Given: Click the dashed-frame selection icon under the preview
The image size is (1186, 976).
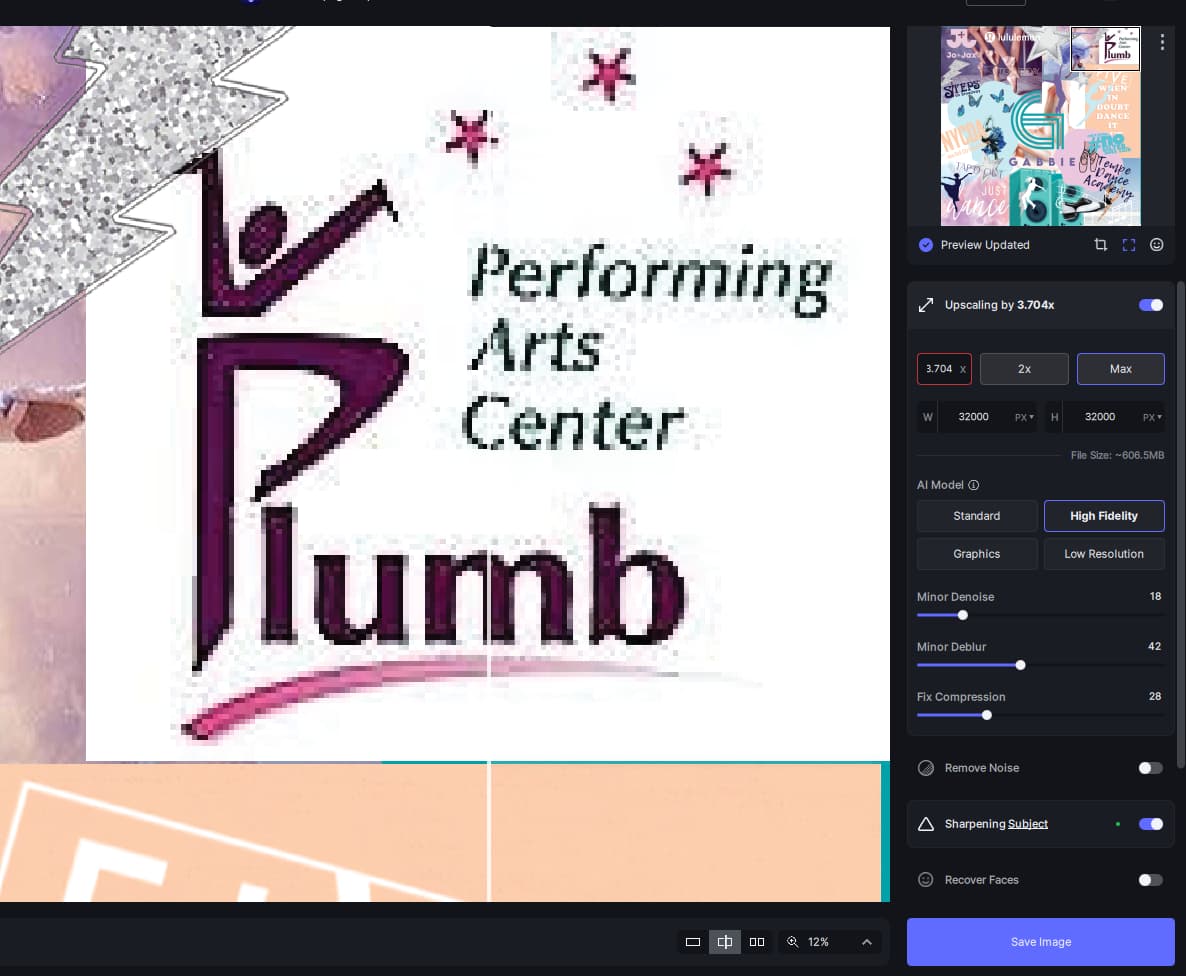Looking at the screenshot, I should (1128, 245).
